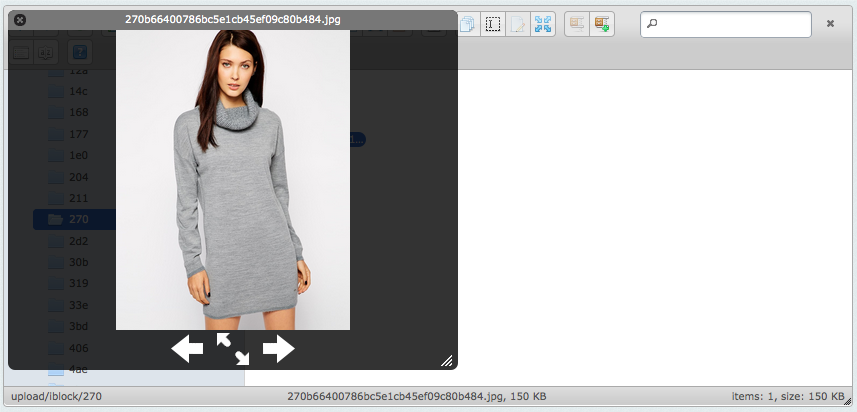Click in the search input field
This screenshot has height=412, width=857.
(730, 25)
